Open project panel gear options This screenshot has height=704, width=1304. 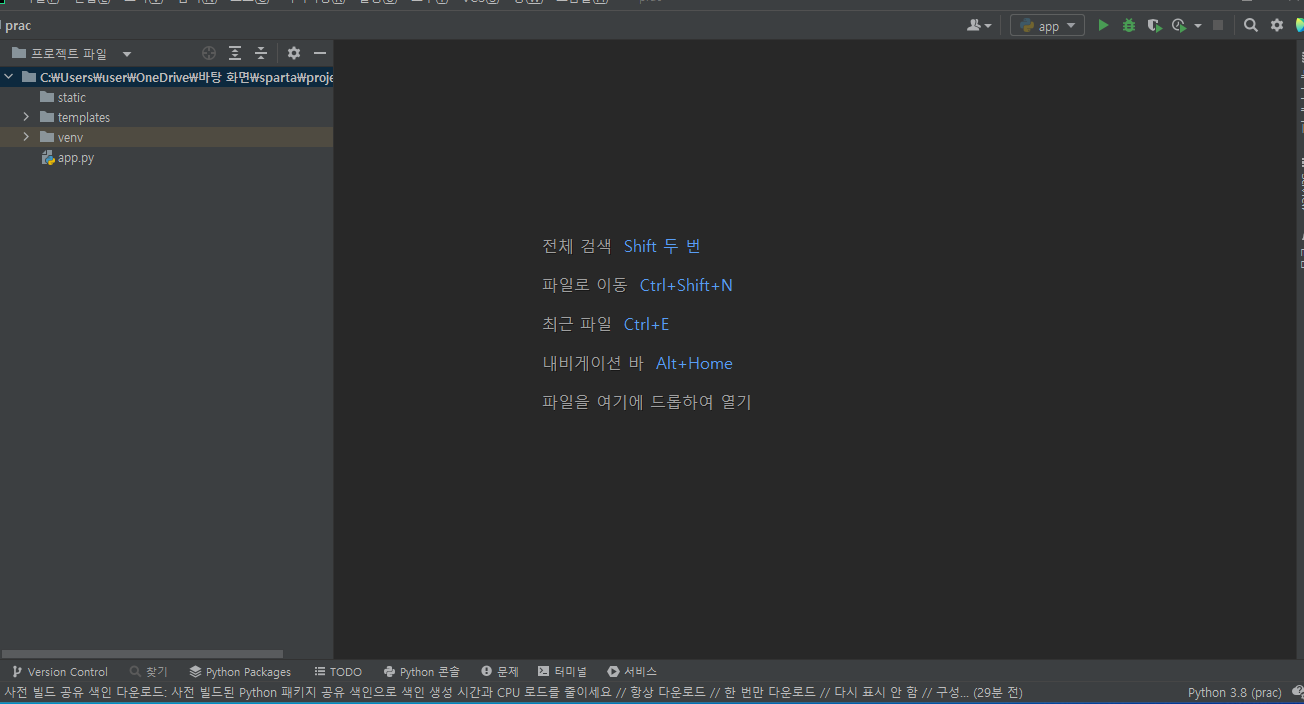click(x=294, y=53)
